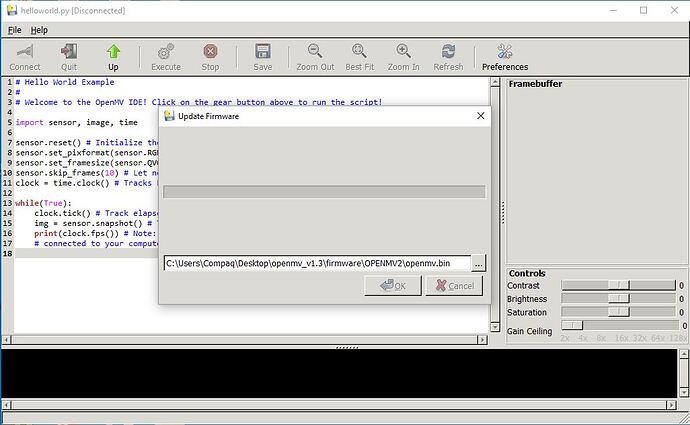
Task: Click the terminal vertical scrollbar down arrow
Action: pyautogui.click(x=684, y=392)
